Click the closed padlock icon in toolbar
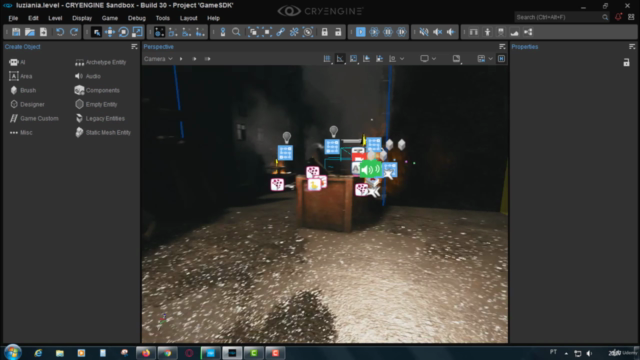 (x=324, y=32)
